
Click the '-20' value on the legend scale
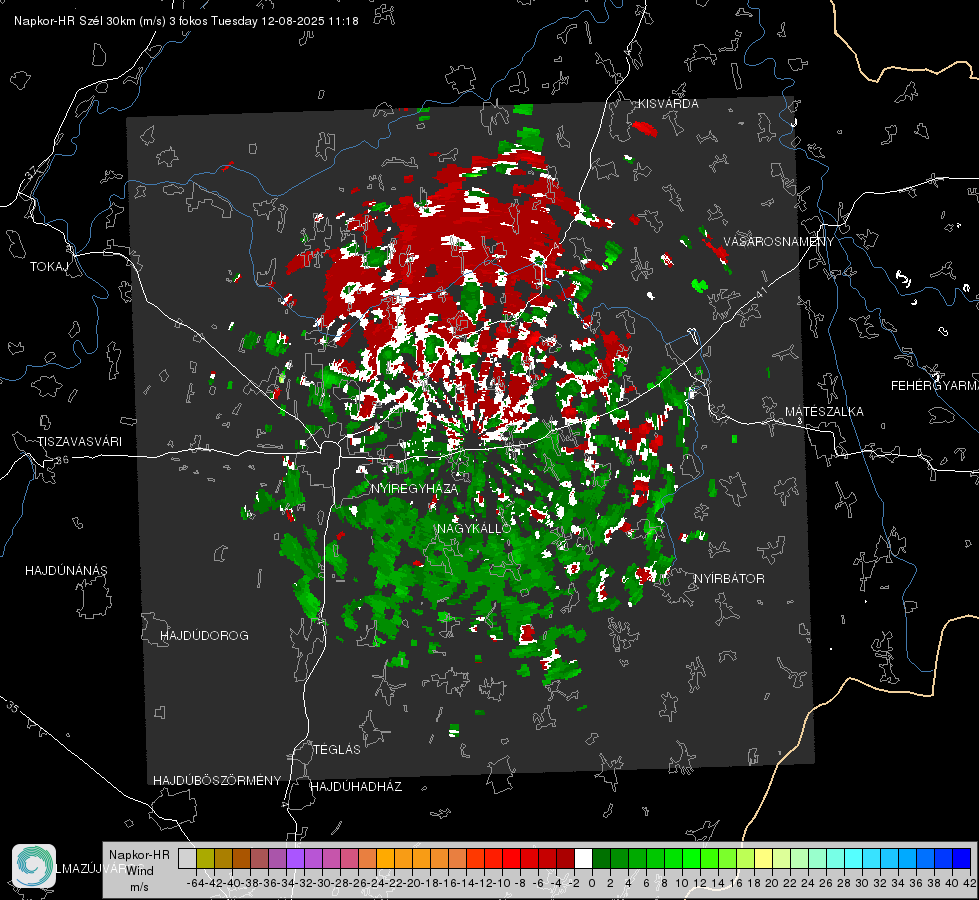pos(411,883)
